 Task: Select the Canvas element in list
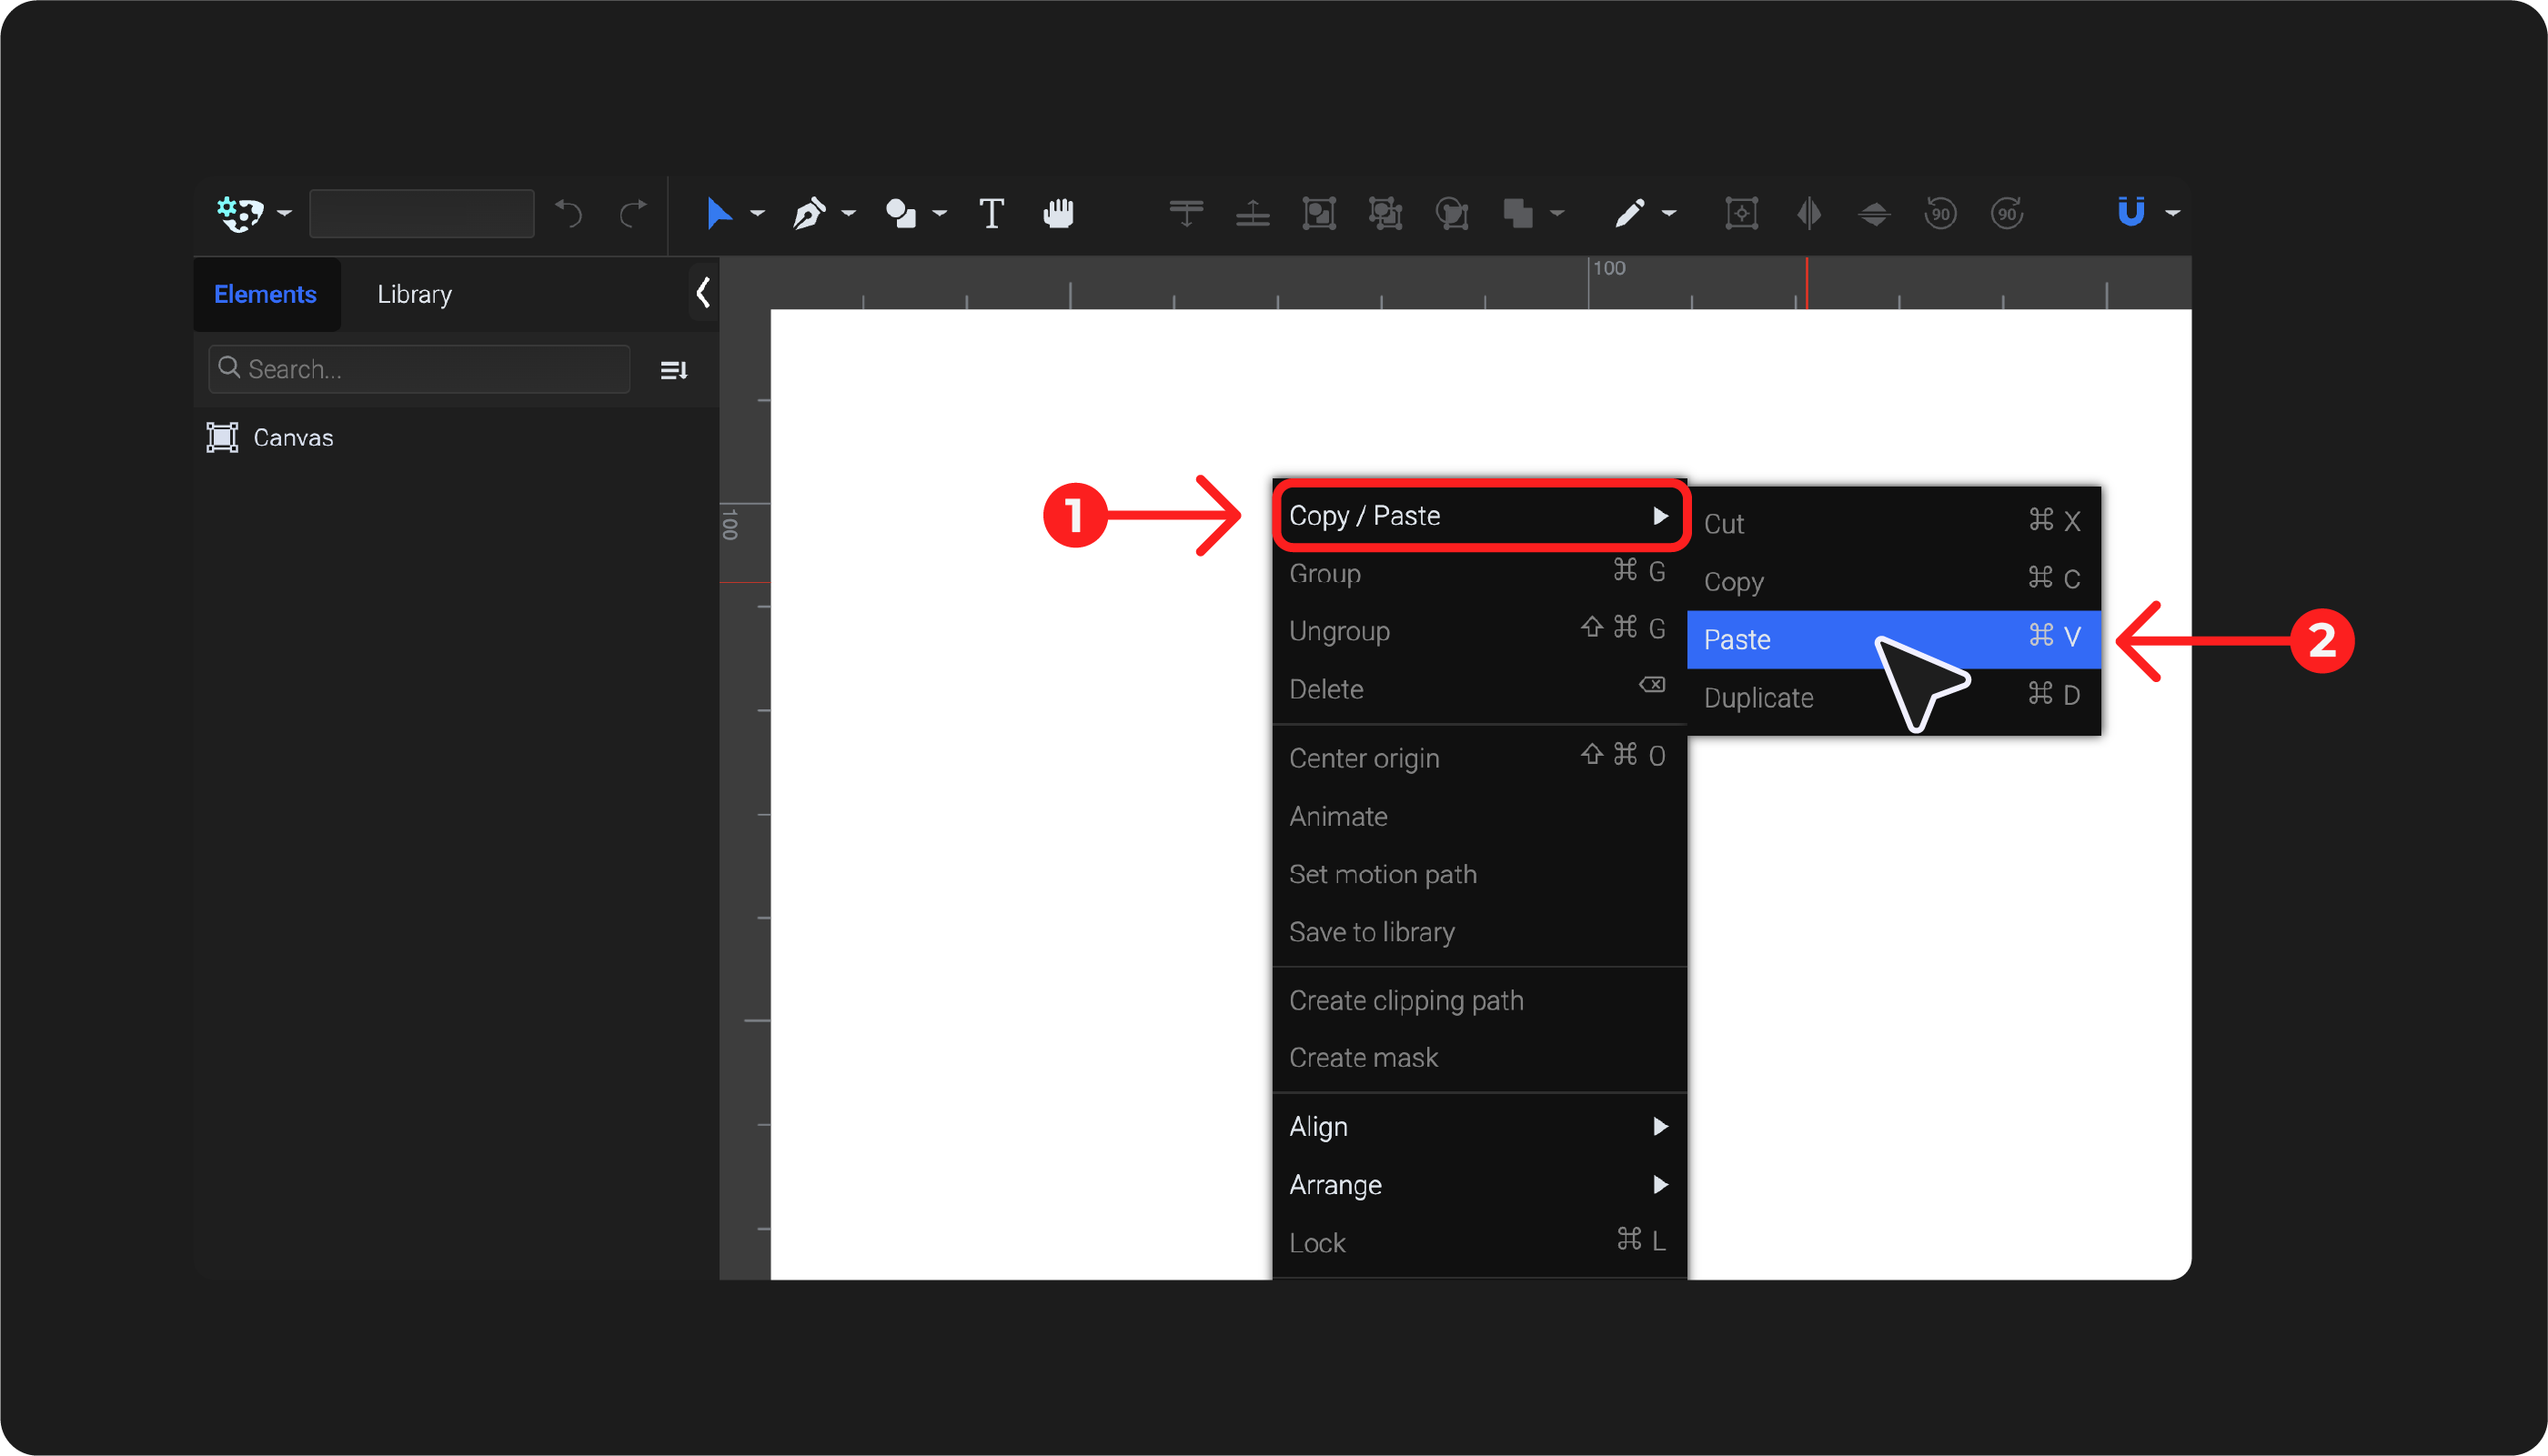pos(292,437)
